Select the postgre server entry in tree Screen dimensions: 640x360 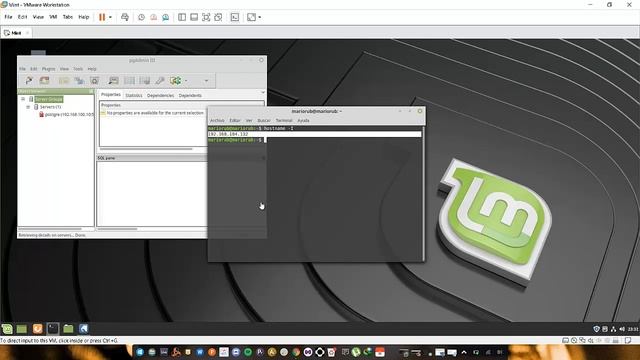tap(69, 115)
